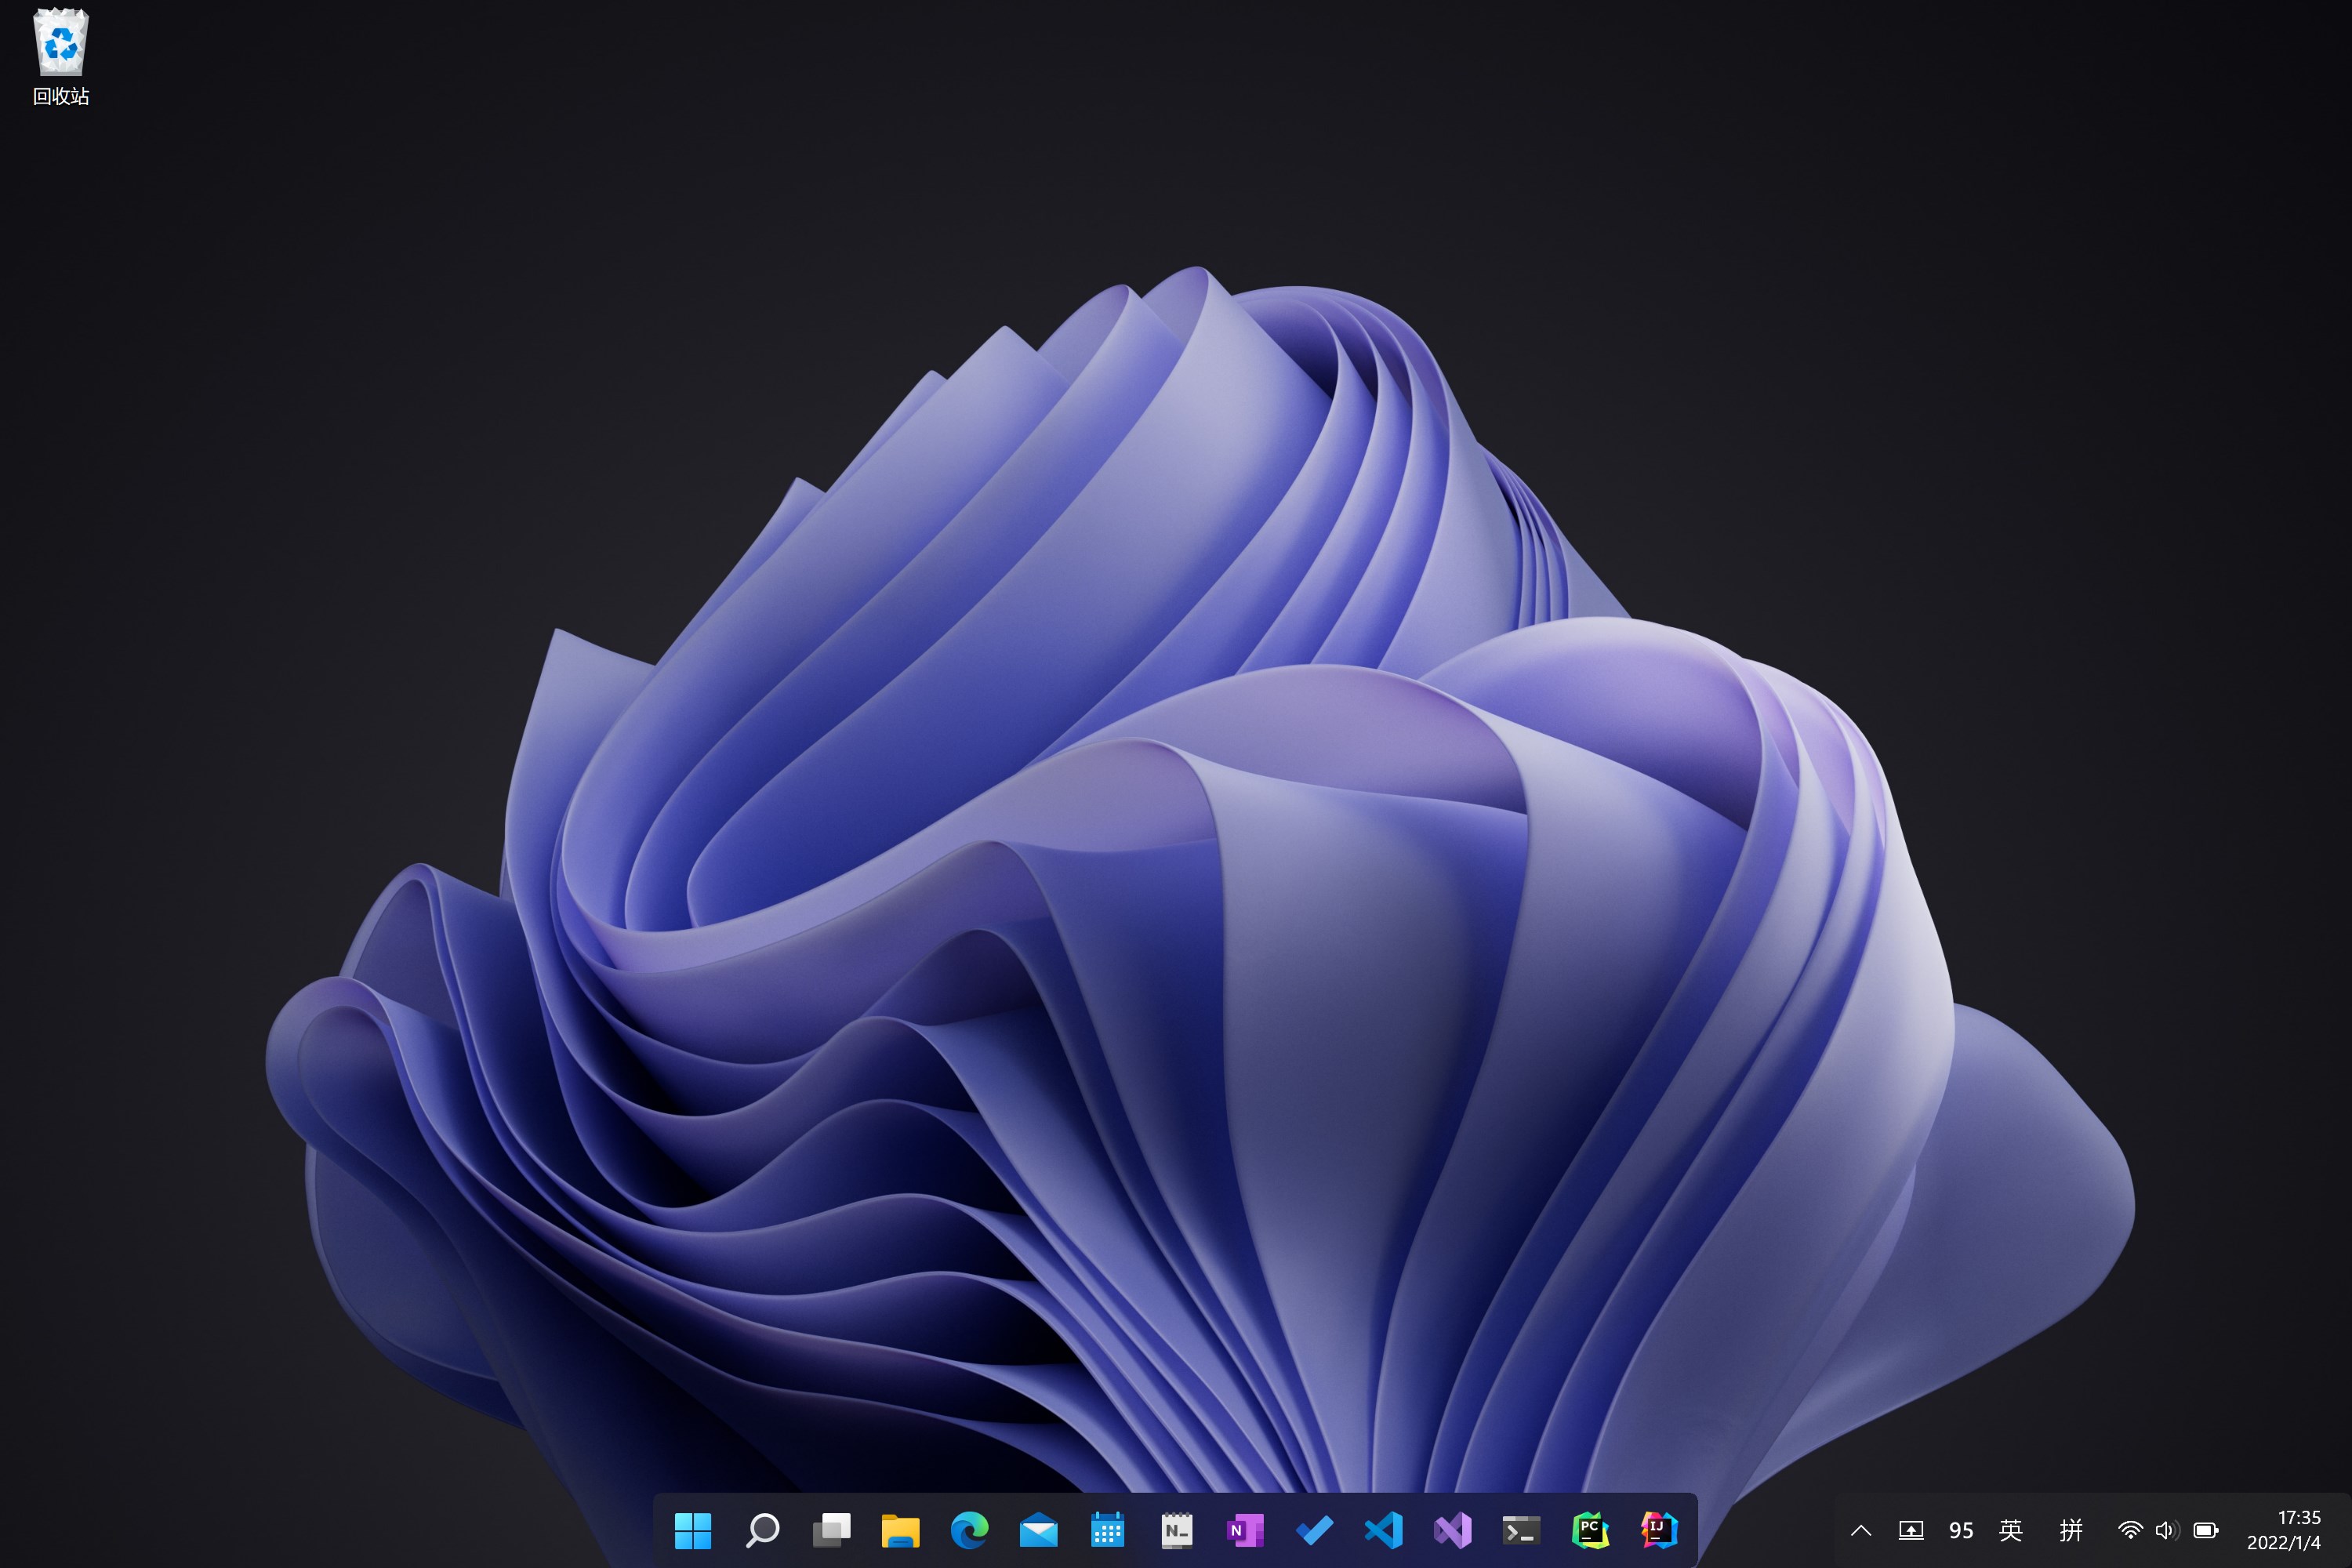This screenshot has height=1568, width=2352.
Task: Open OneNote from the taskbar
Action: pos(1245,1529)
